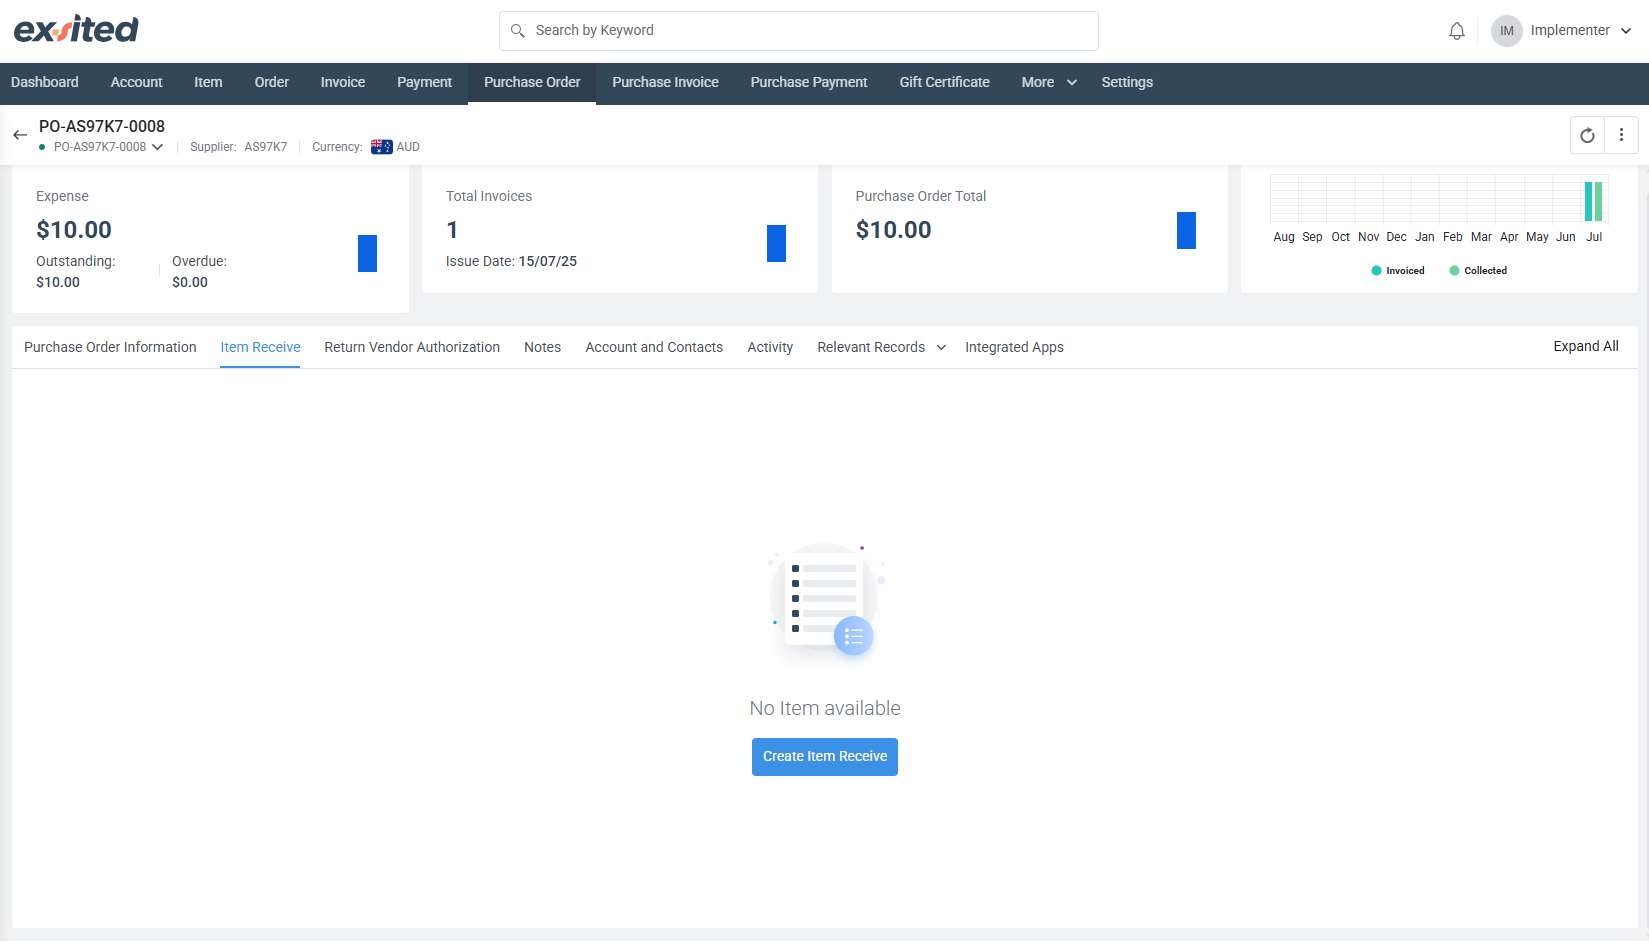Go back using the left arrow
1649x943 pixels.
tap(20, 135)
